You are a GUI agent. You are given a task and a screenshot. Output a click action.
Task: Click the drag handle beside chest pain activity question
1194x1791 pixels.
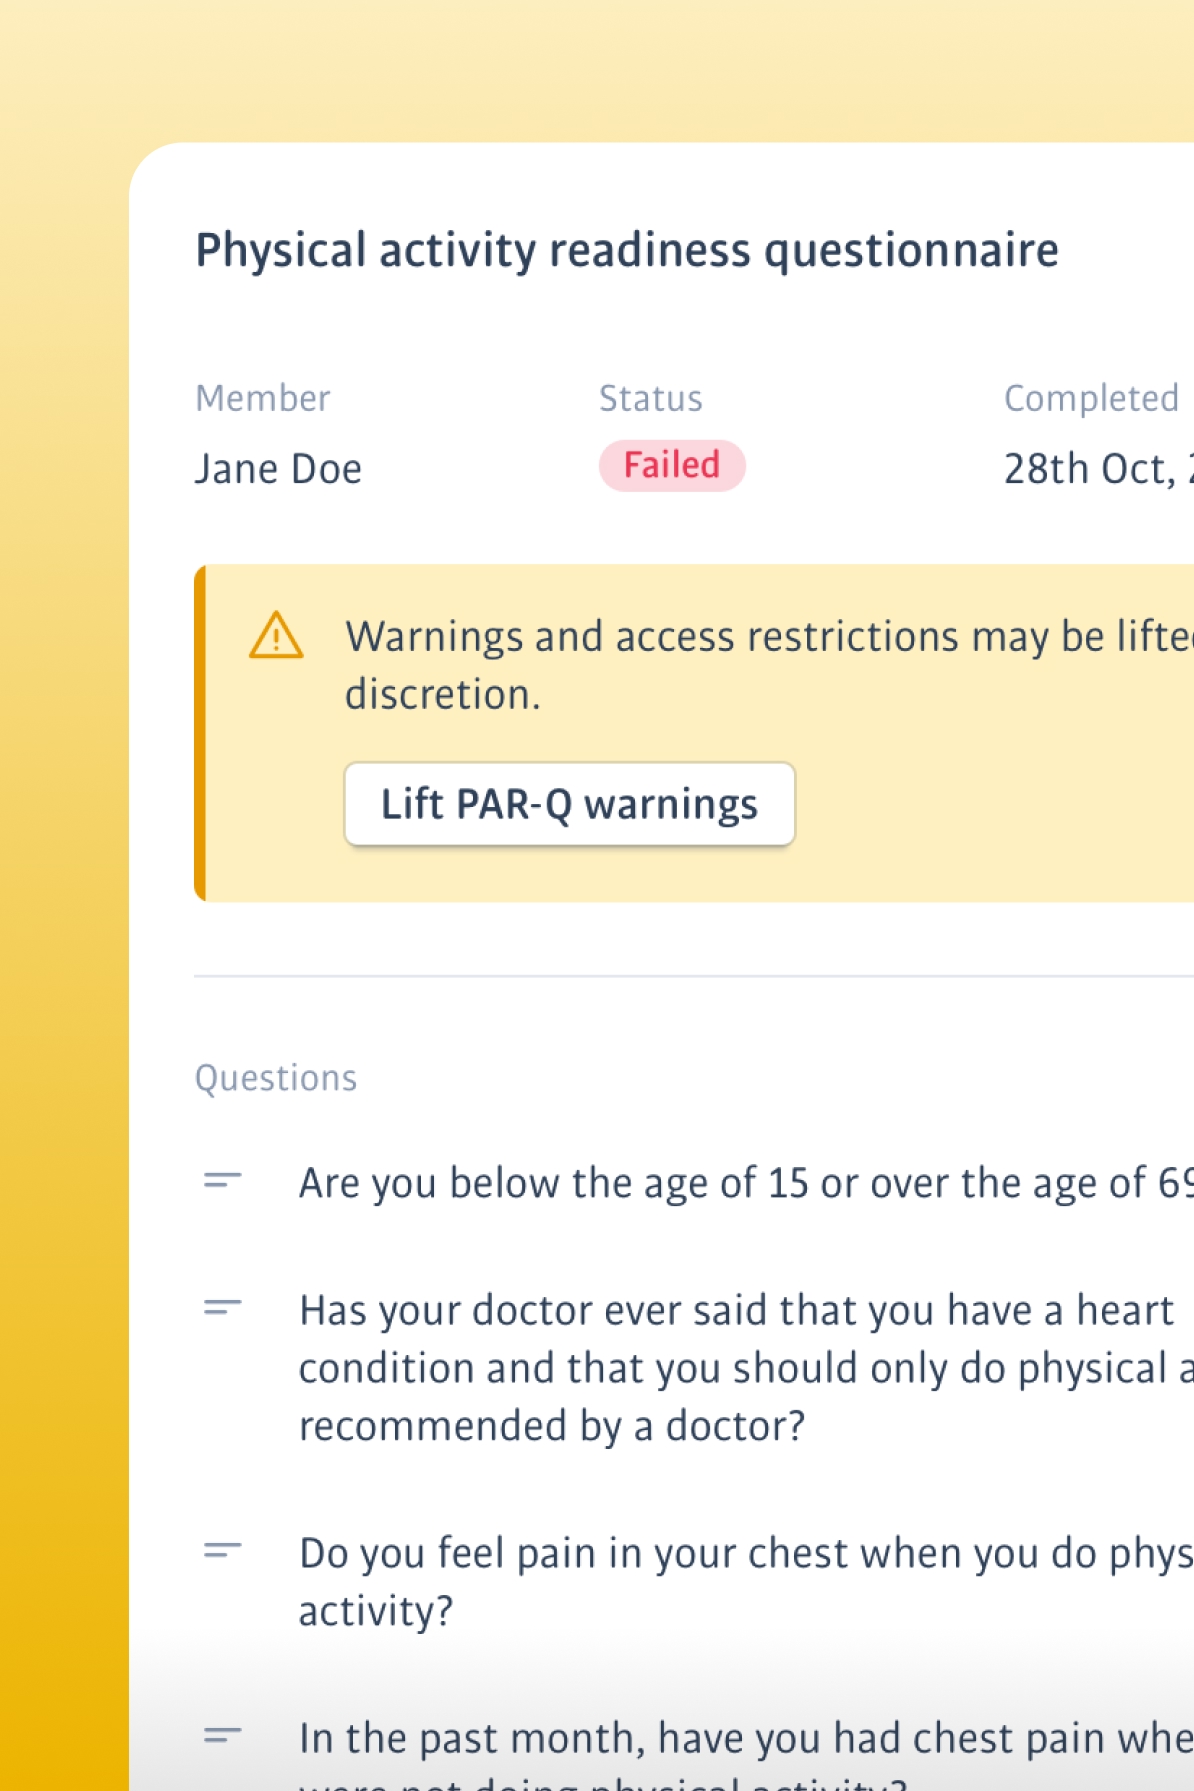223,1551
